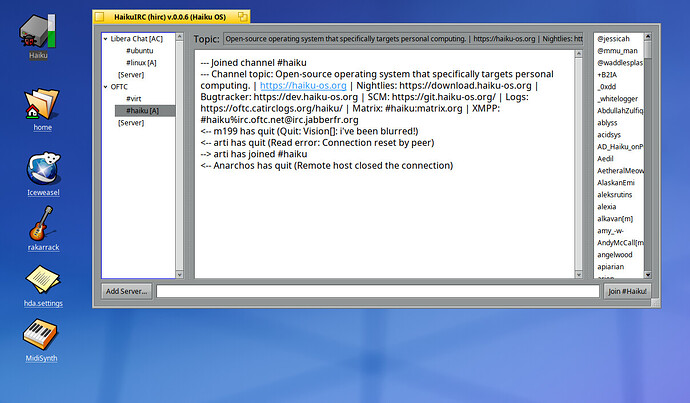Select [Server] under OFTC
The width and height of the screenshot is (690, 403).
pos(131,123)
